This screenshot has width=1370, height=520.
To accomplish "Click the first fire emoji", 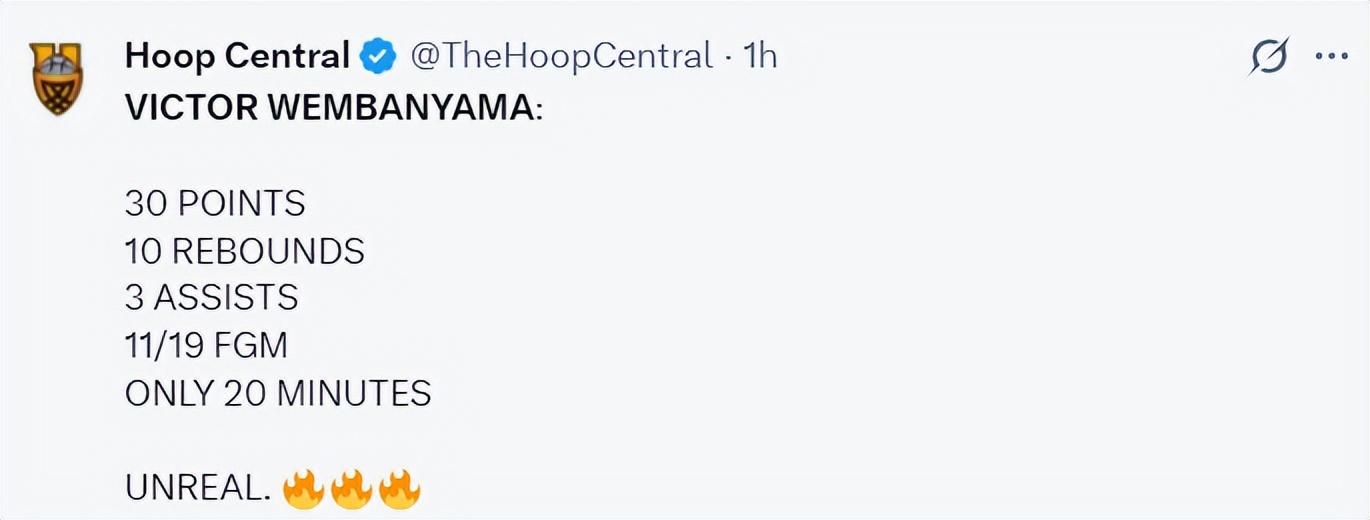I will click(304, 489).
